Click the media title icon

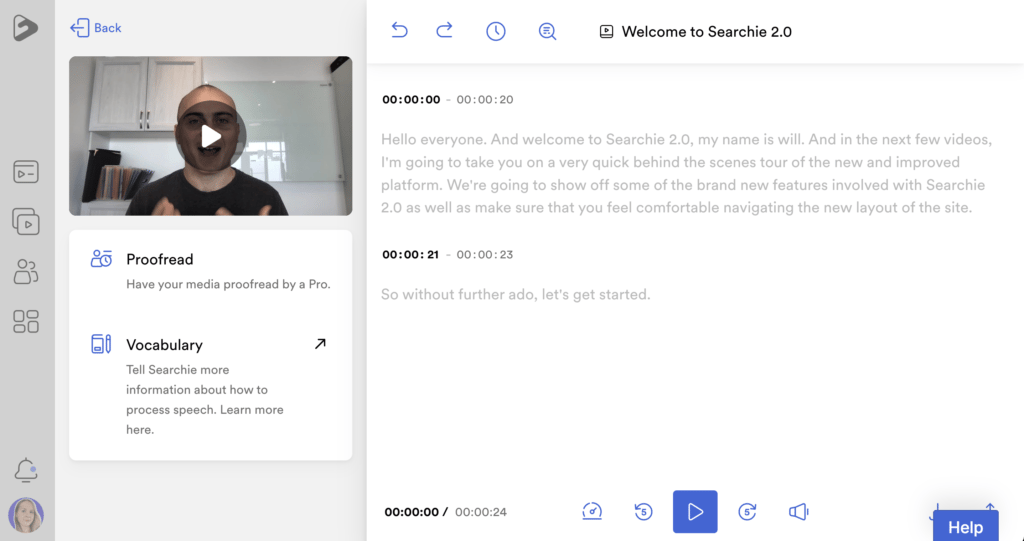click(606, 31)
